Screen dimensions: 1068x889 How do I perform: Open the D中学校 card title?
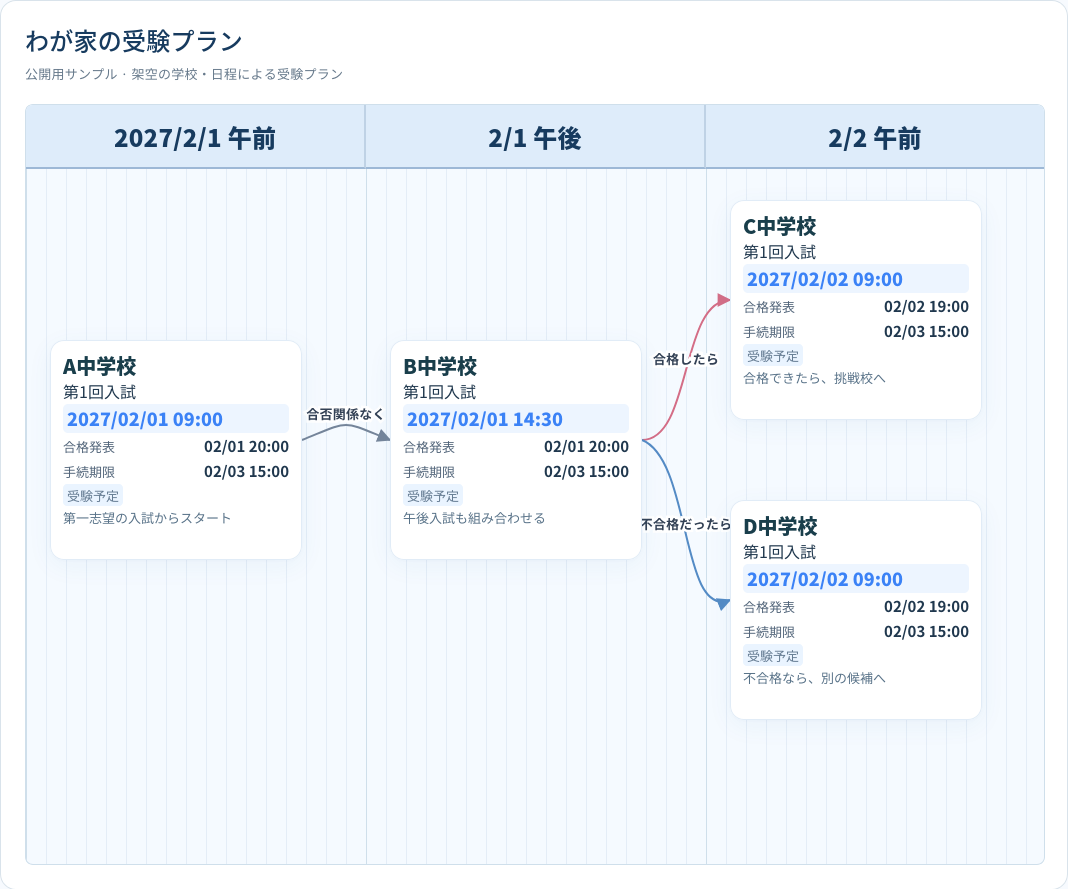click(780, 526)
